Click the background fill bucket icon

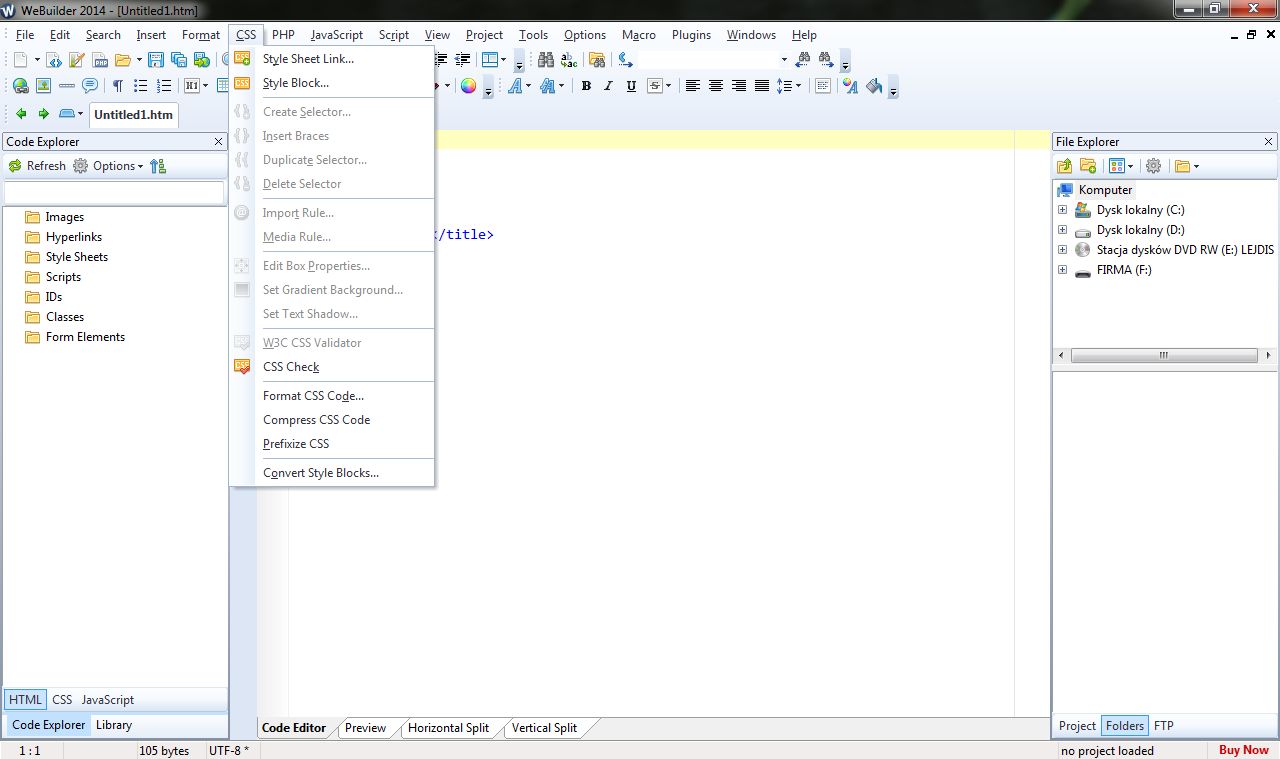[x=874, y=86]
